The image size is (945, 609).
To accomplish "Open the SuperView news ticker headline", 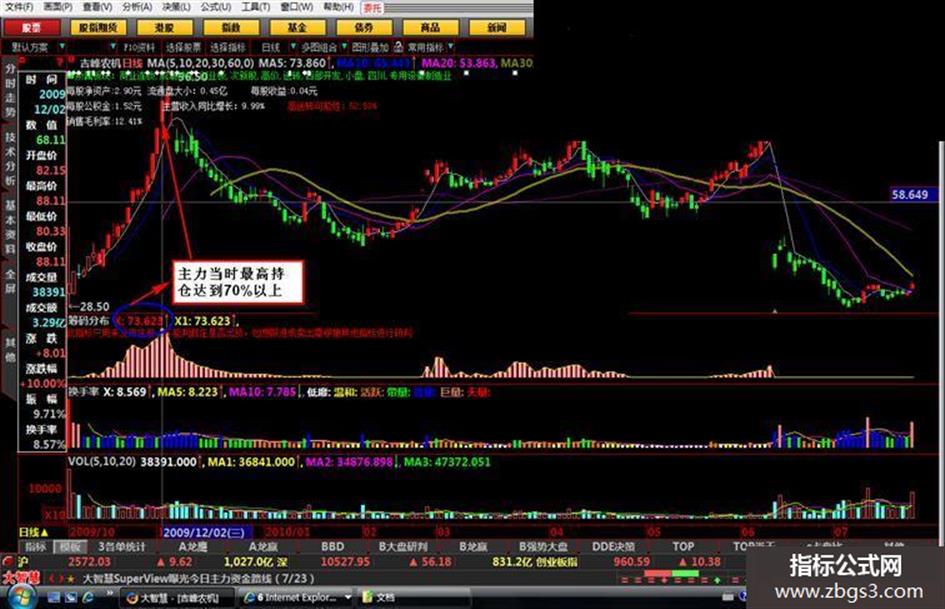I will coord(199,578).
